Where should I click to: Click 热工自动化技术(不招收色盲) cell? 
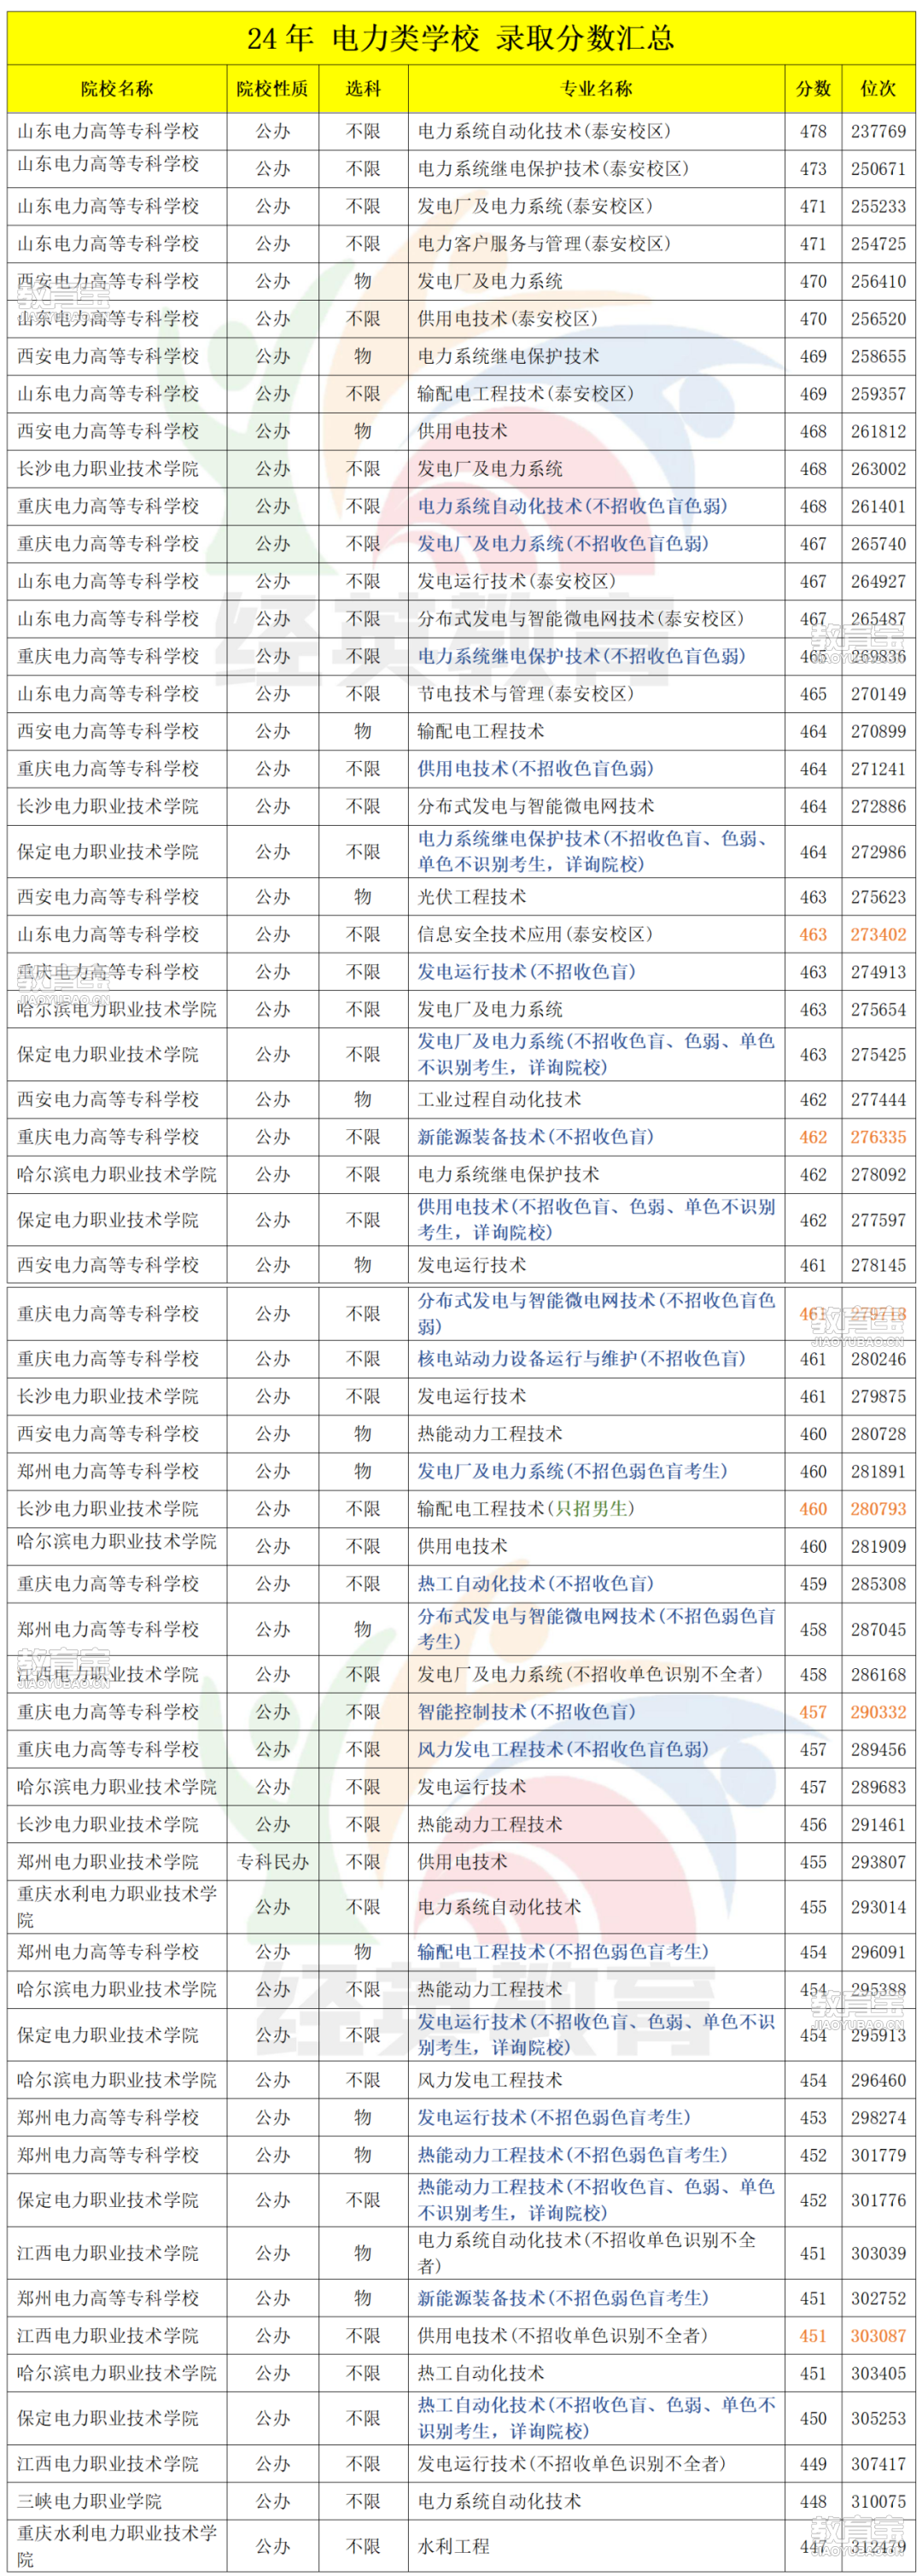tap(535, 1584)
